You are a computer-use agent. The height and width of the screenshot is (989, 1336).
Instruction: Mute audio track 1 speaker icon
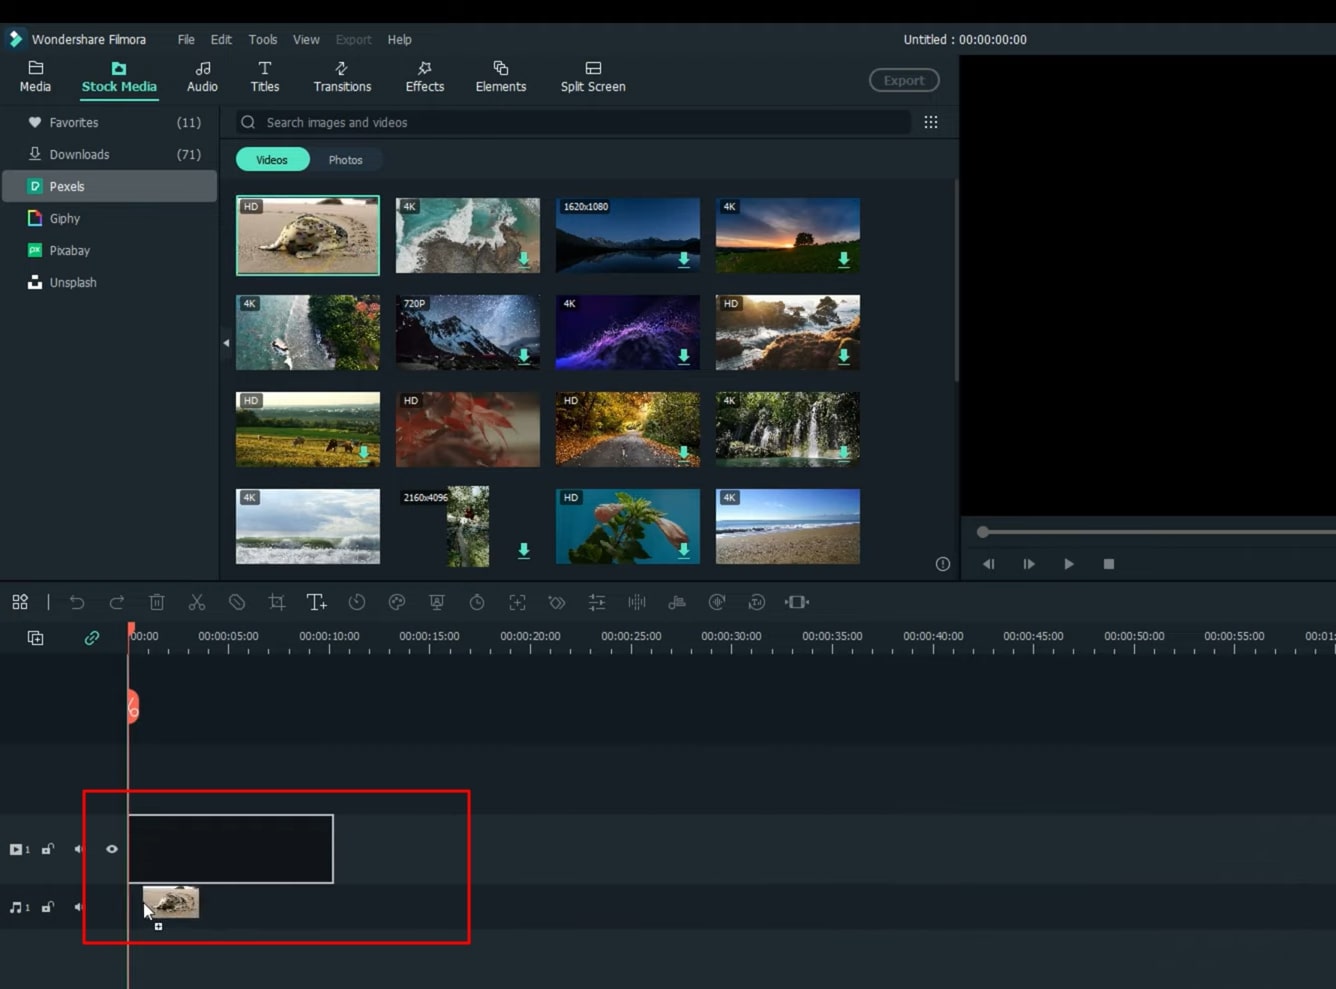pyautogui.click(x=79, y=907)
